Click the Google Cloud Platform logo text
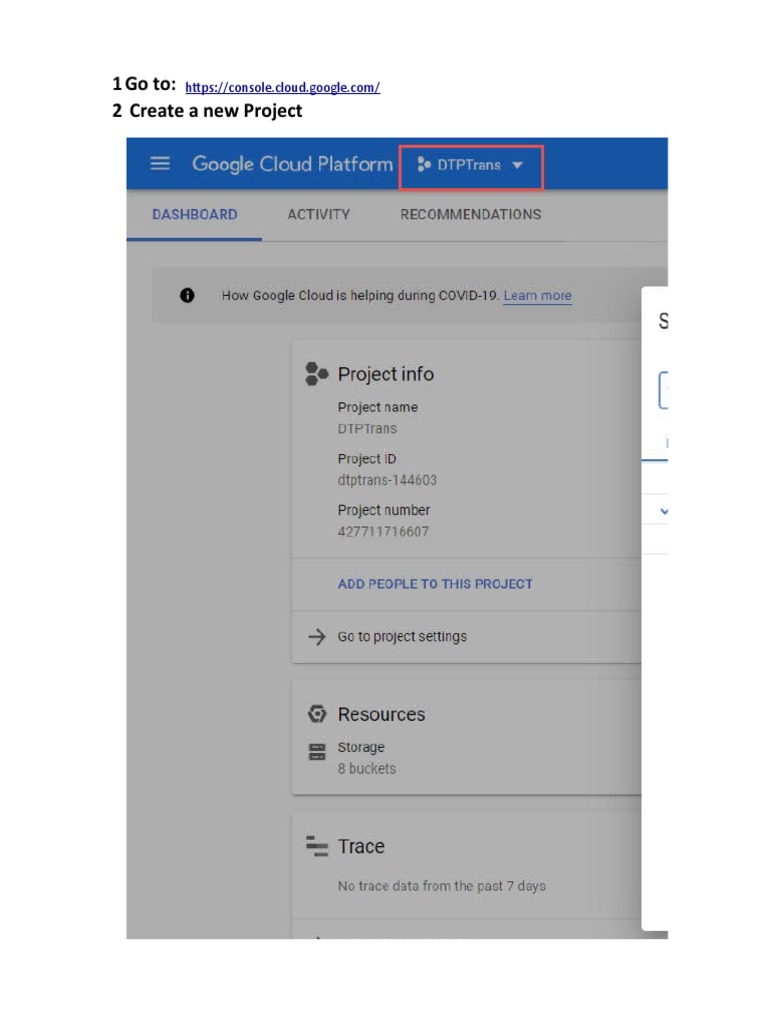768x1024 pixels. point(293,164)
